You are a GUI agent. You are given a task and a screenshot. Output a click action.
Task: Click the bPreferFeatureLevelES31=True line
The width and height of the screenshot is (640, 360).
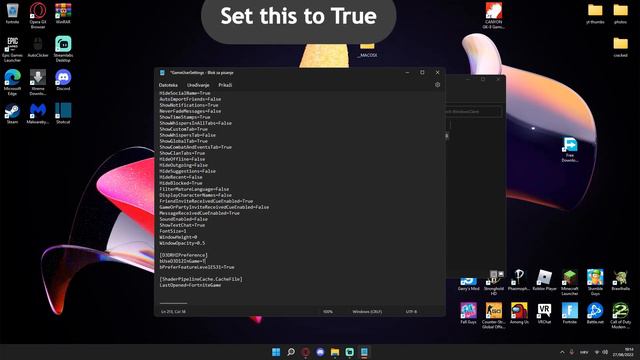(197, 267)
